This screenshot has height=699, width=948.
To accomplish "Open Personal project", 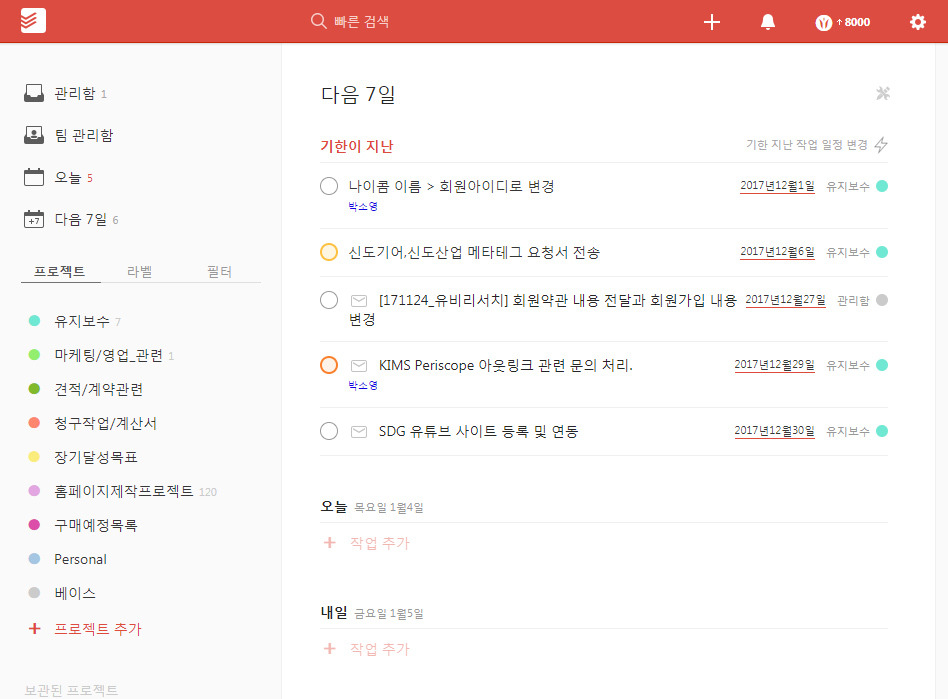I will [x=80, y=559].
